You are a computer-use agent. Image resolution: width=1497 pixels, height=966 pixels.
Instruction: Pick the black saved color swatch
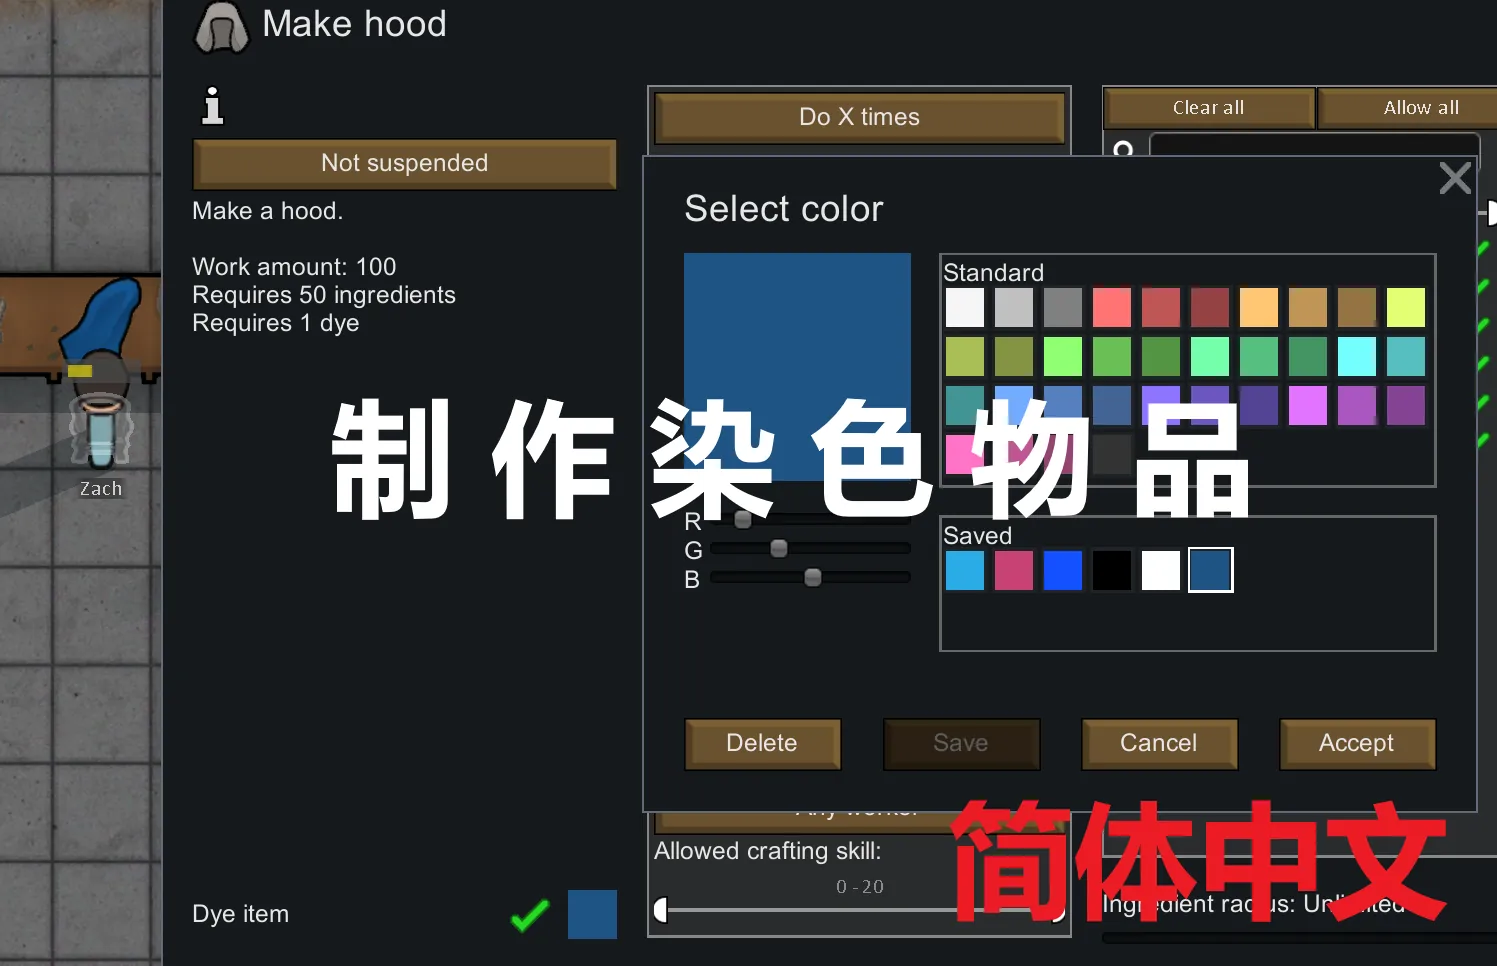tap(1112, 571)
